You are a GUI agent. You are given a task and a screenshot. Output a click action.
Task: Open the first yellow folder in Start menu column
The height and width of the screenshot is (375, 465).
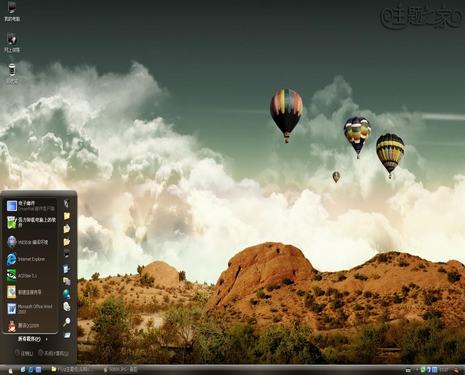coord(67,216)
